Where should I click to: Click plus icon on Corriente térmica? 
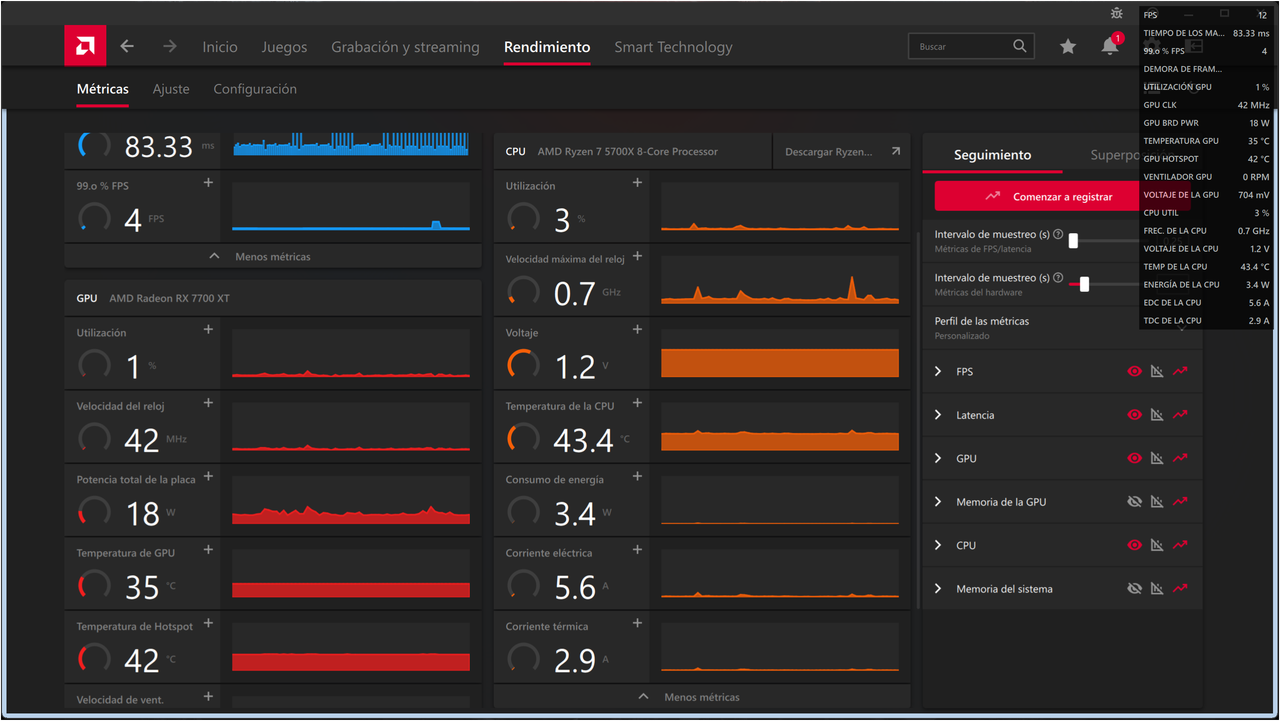[637, 623]
